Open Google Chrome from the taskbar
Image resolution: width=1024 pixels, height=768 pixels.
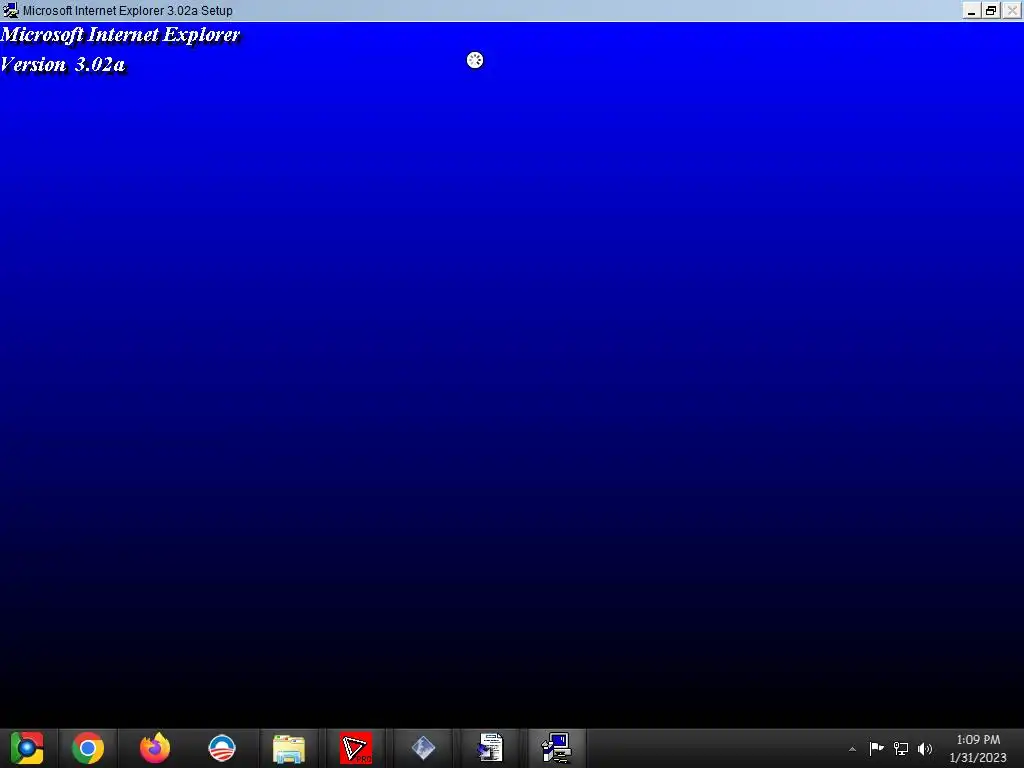pyautogui.click(x=88, y=748)
